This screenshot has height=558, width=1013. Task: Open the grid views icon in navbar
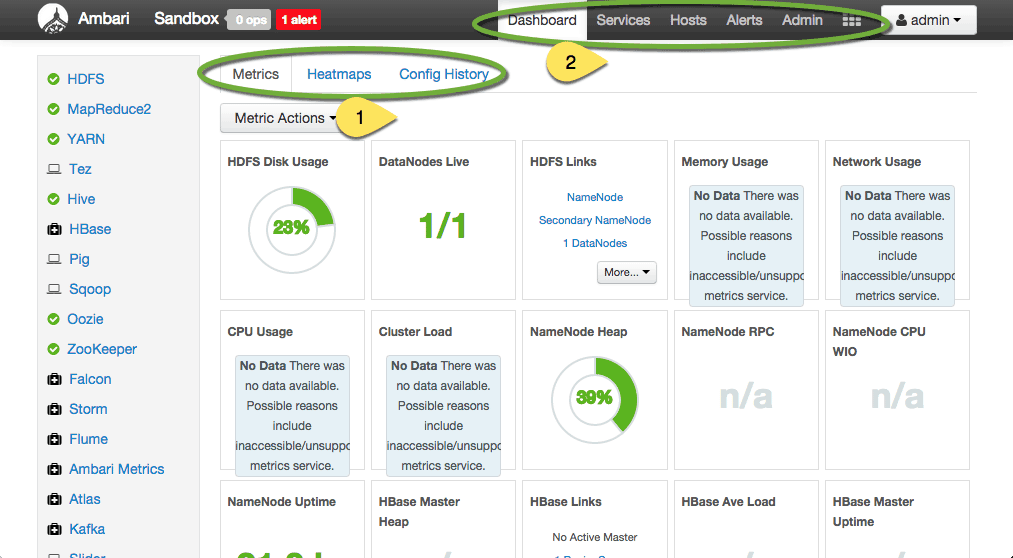coord(851,21)
